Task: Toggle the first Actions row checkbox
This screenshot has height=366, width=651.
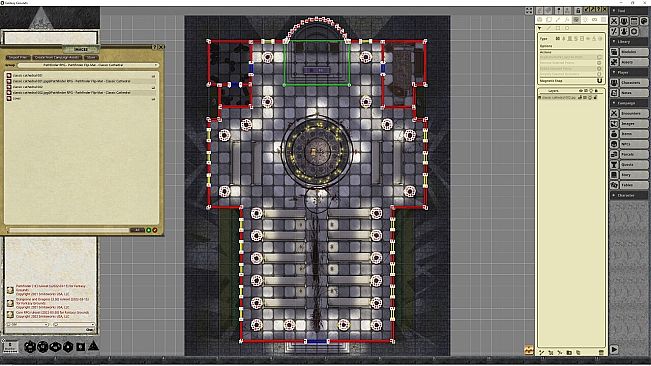Action: pos(599,57)
